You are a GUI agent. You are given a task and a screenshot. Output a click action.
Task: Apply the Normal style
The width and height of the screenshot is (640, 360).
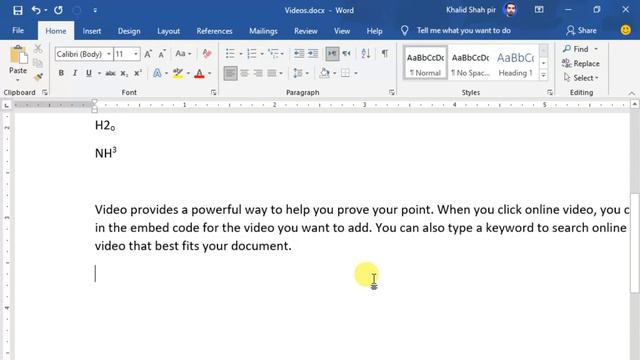pyautogui.click(x=425, y=63)
